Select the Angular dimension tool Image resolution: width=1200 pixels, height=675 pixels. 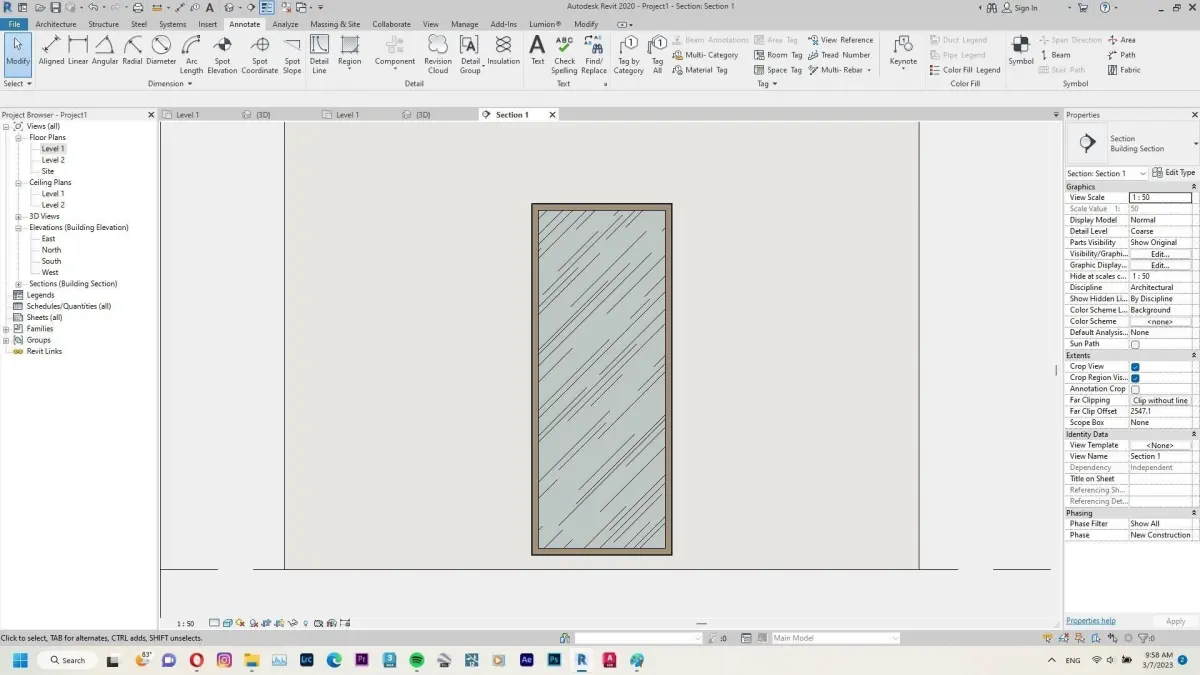pos(105,52)
